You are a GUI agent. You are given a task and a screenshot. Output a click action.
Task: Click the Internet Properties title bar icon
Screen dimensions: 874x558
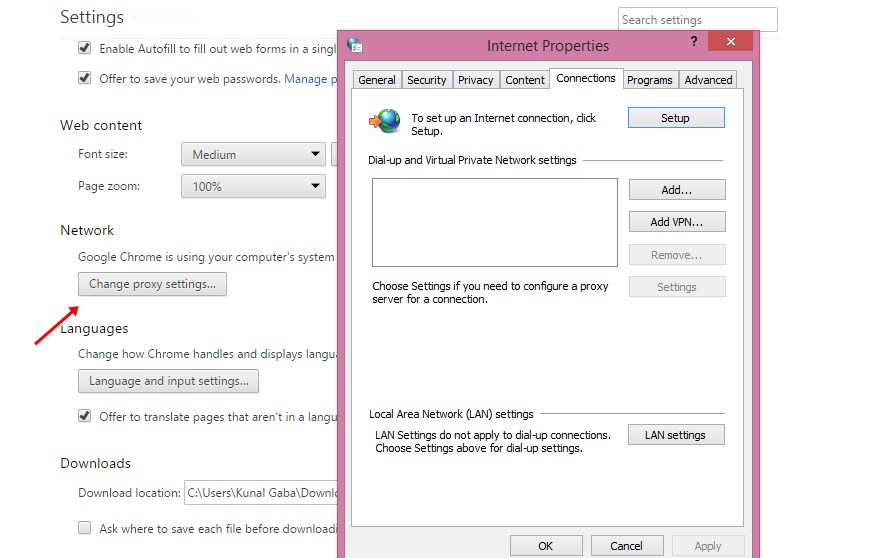point(355,45)
